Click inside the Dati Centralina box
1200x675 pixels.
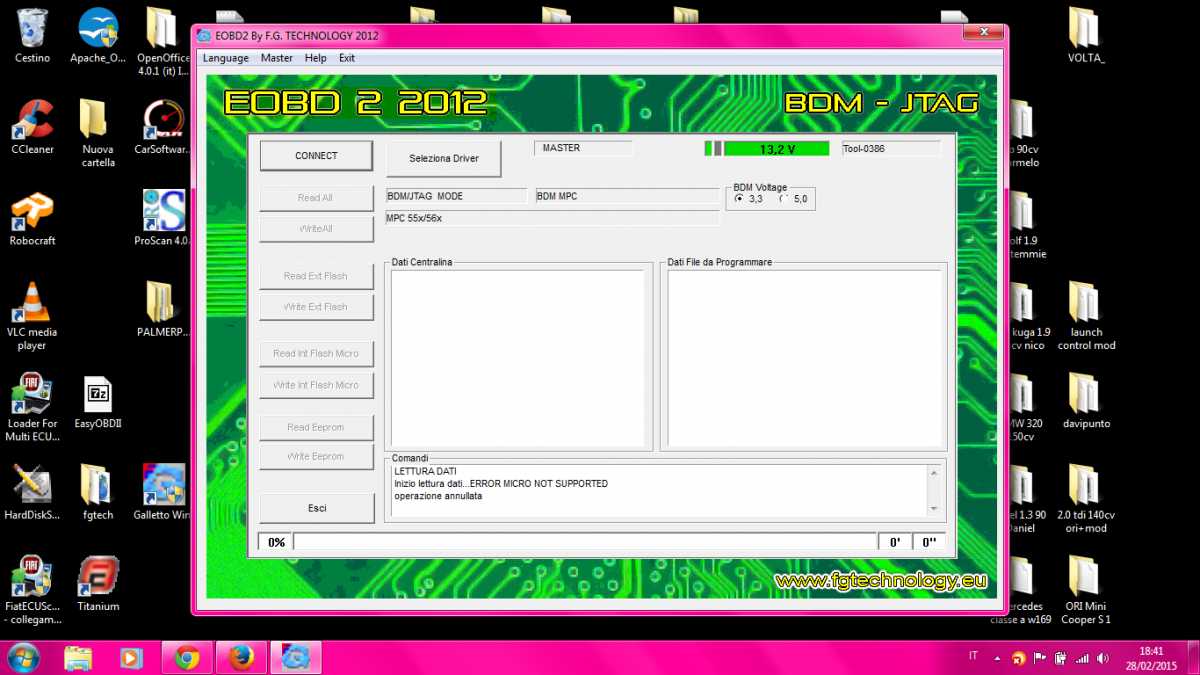point(517,358)
